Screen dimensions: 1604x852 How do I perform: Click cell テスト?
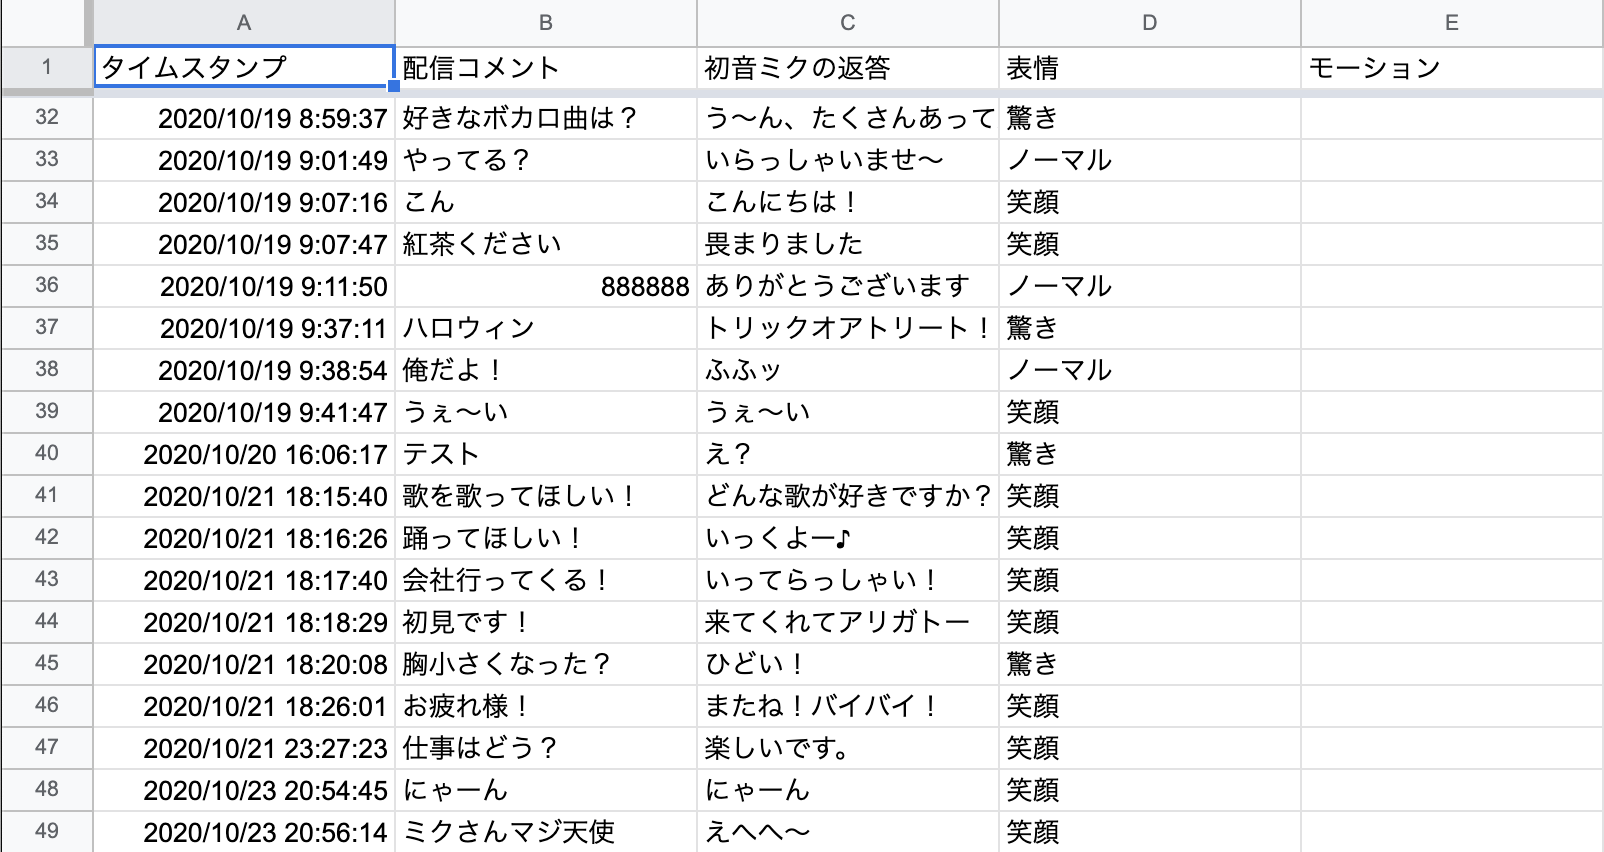[x=546, y=454]
